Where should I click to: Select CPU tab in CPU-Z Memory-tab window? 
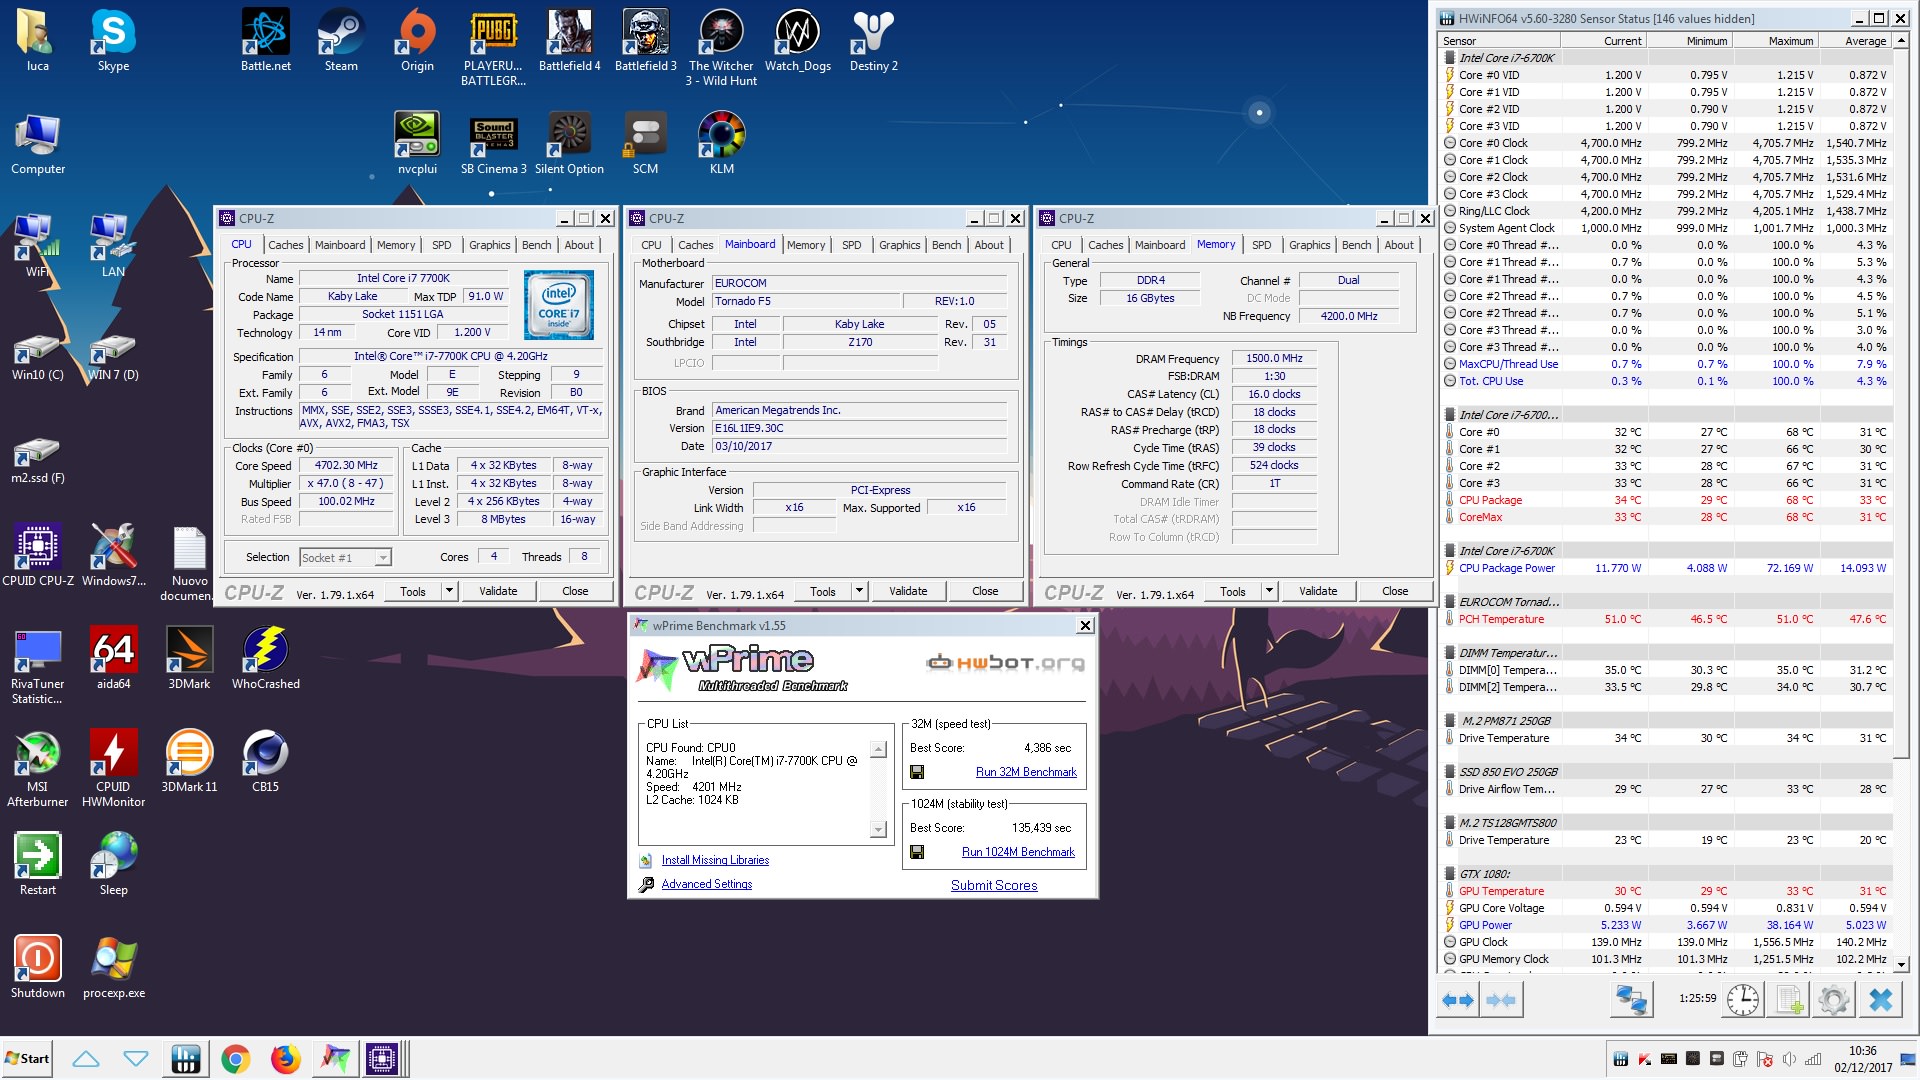pos(1061,245)
